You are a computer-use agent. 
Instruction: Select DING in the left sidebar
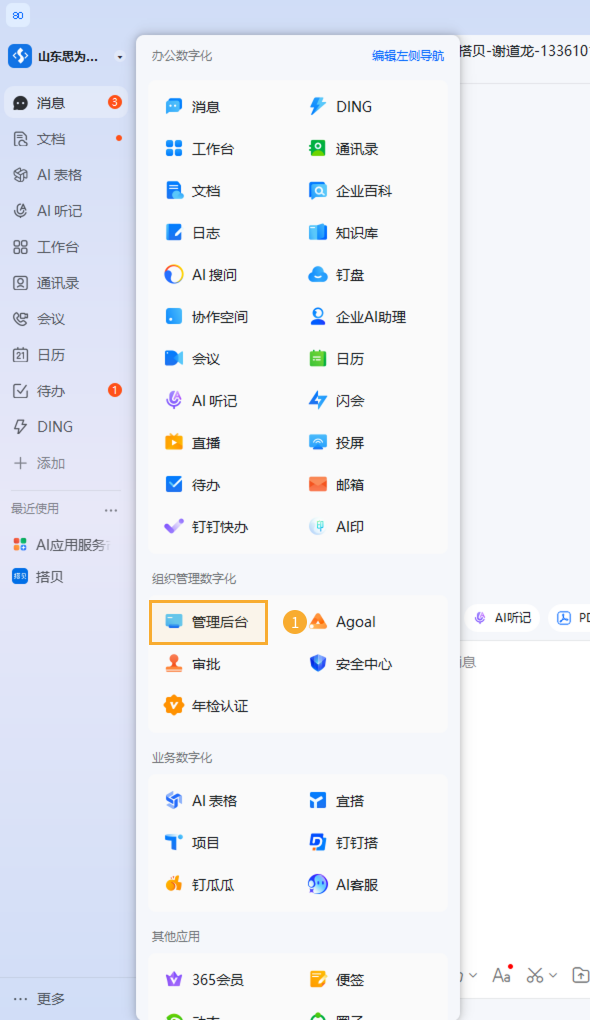coord(66,427)
